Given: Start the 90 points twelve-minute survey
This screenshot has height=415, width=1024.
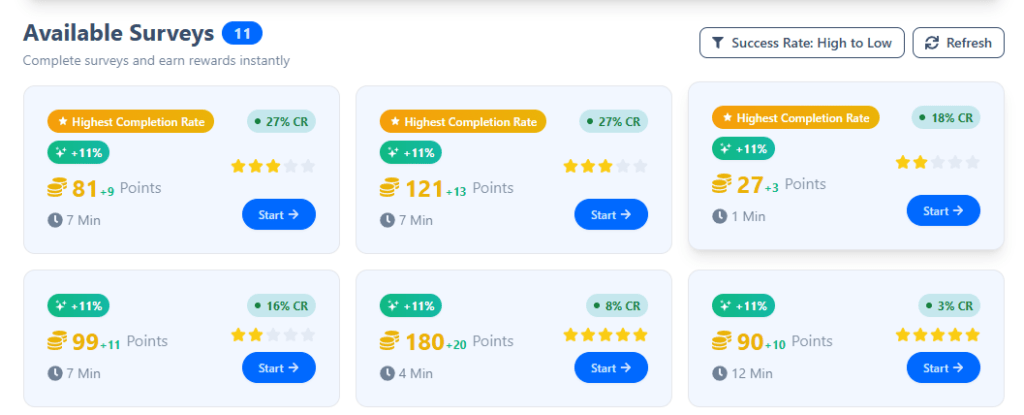Looking at the screenshot, I should [942, 368].
